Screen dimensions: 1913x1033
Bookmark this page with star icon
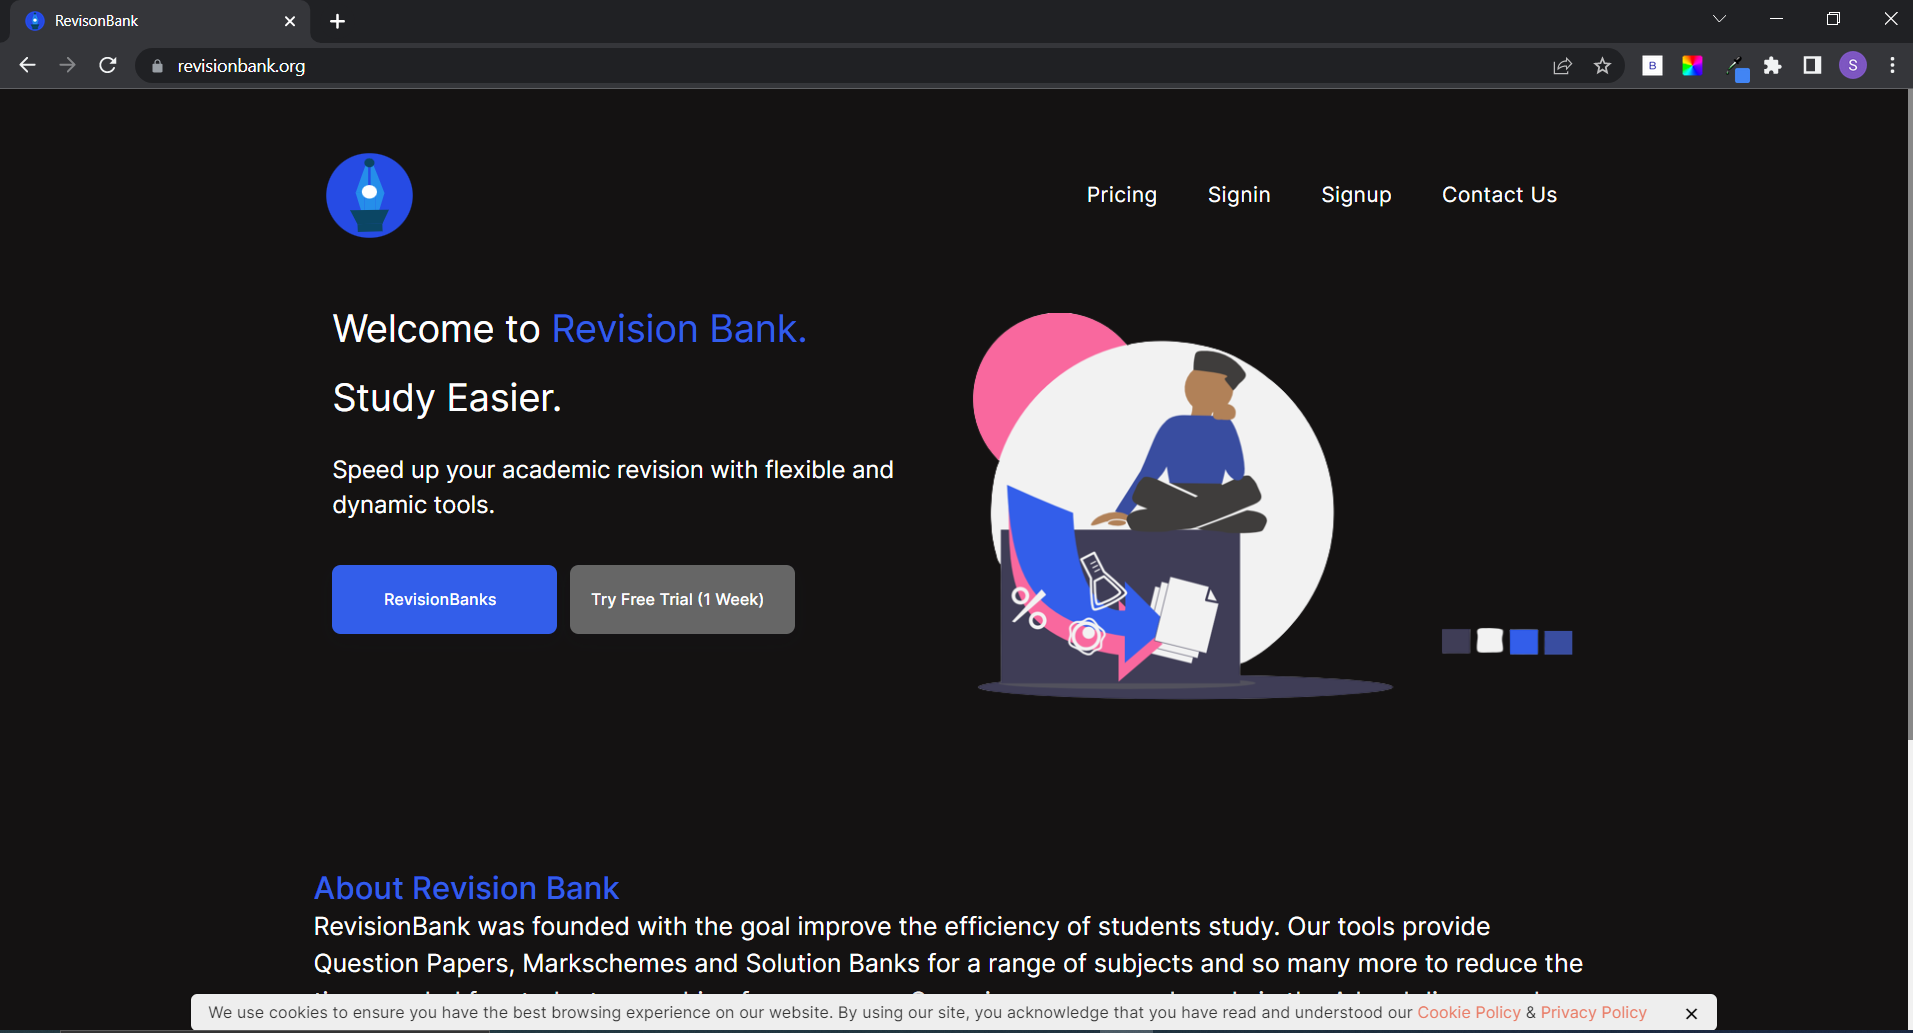click(x=1602, y=66)
